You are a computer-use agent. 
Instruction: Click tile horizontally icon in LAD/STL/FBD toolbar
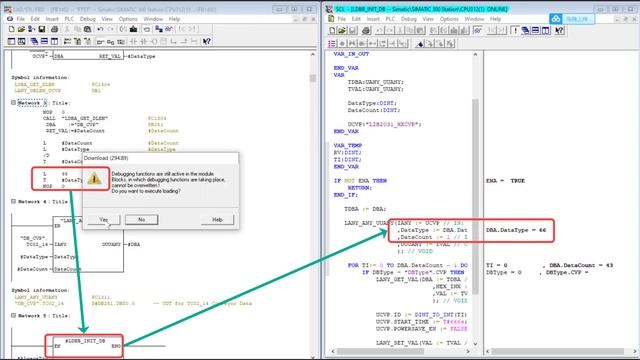[x=44, y=41]
